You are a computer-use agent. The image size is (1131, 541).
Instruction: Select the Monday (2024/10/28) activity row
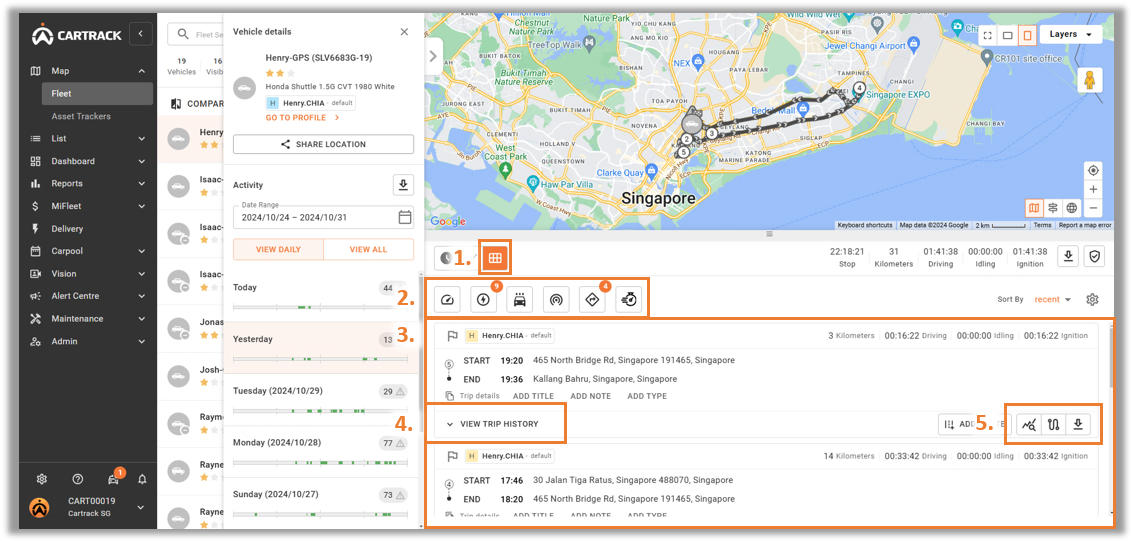(x=320, y=450)
